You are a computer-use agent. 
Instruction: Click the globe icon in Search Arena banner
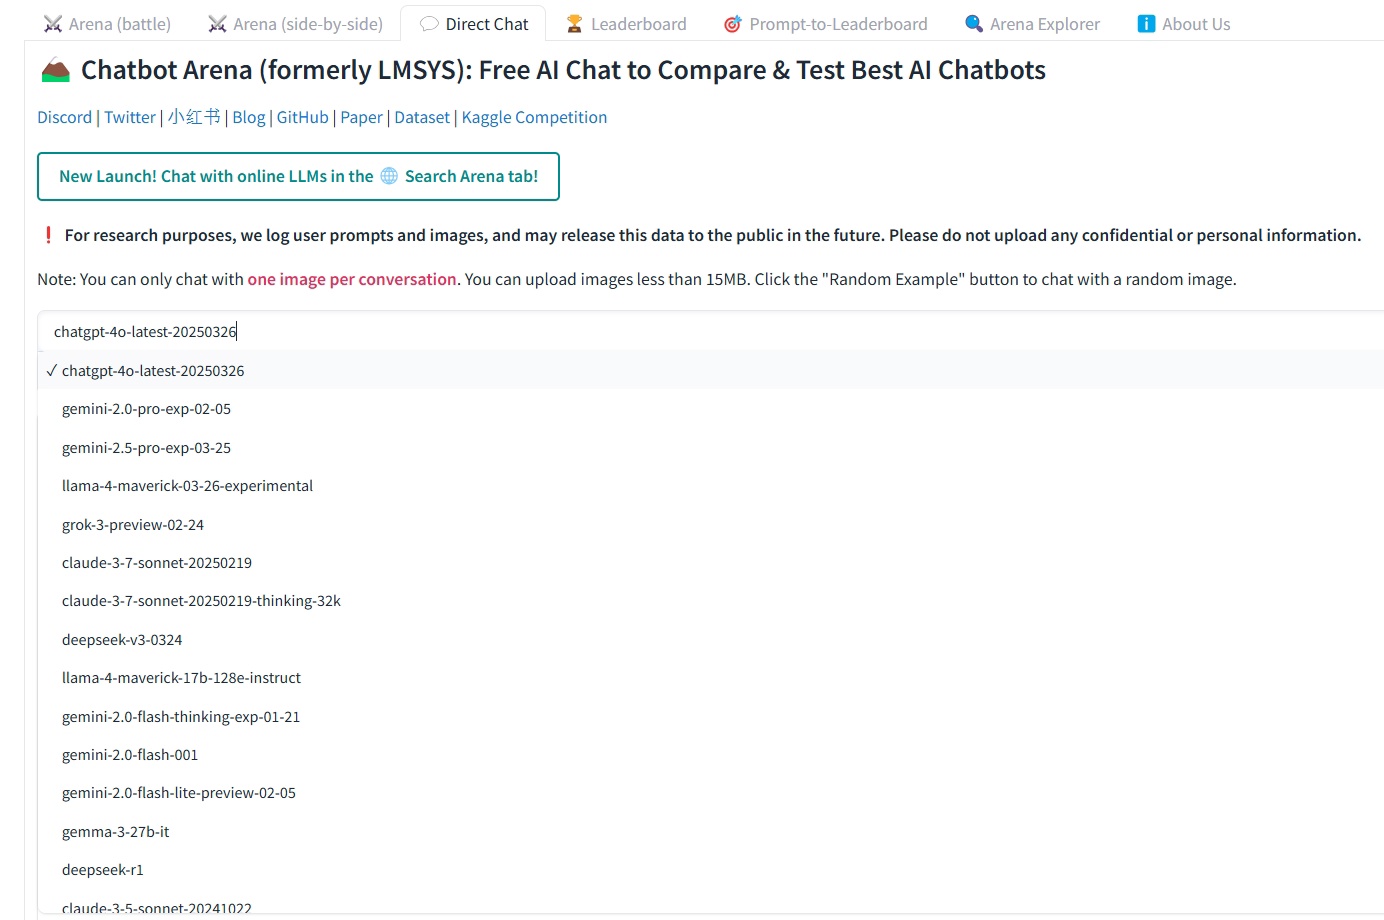(389, 176)
